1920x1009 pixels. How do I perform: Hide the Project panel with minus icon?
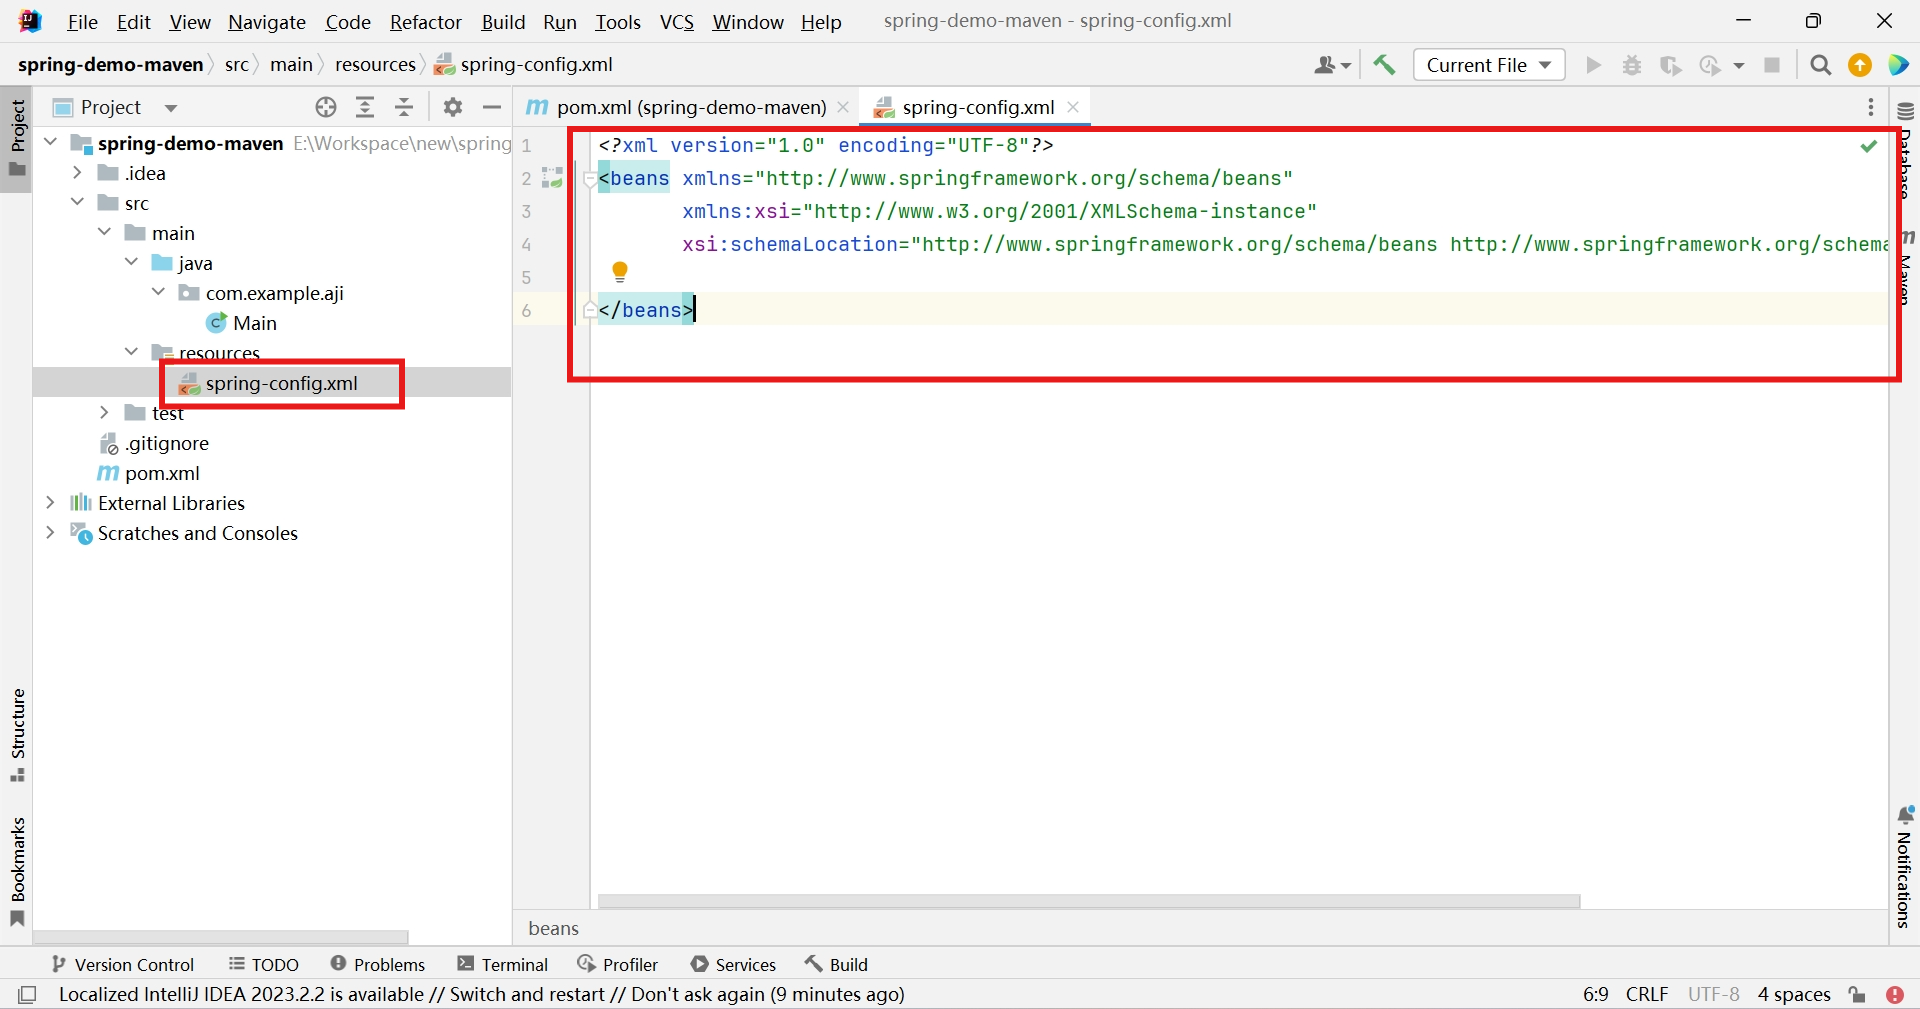coord(492,107)
